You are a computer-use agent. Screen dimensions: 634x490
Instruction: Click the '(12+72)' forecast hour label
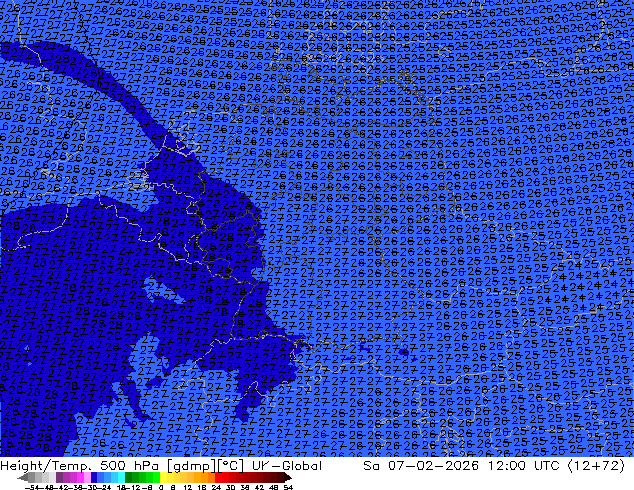tap(596, 466)
